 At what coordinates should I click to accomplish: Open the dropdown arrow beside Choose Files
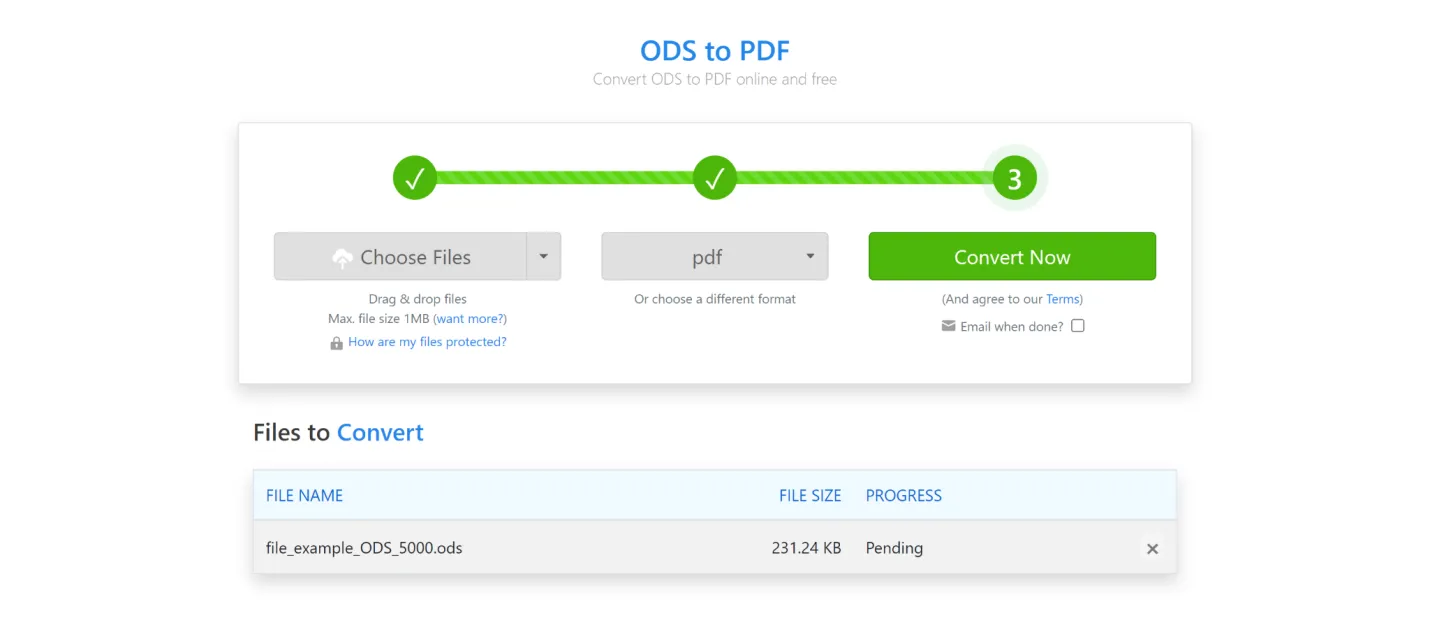point(543,256)
